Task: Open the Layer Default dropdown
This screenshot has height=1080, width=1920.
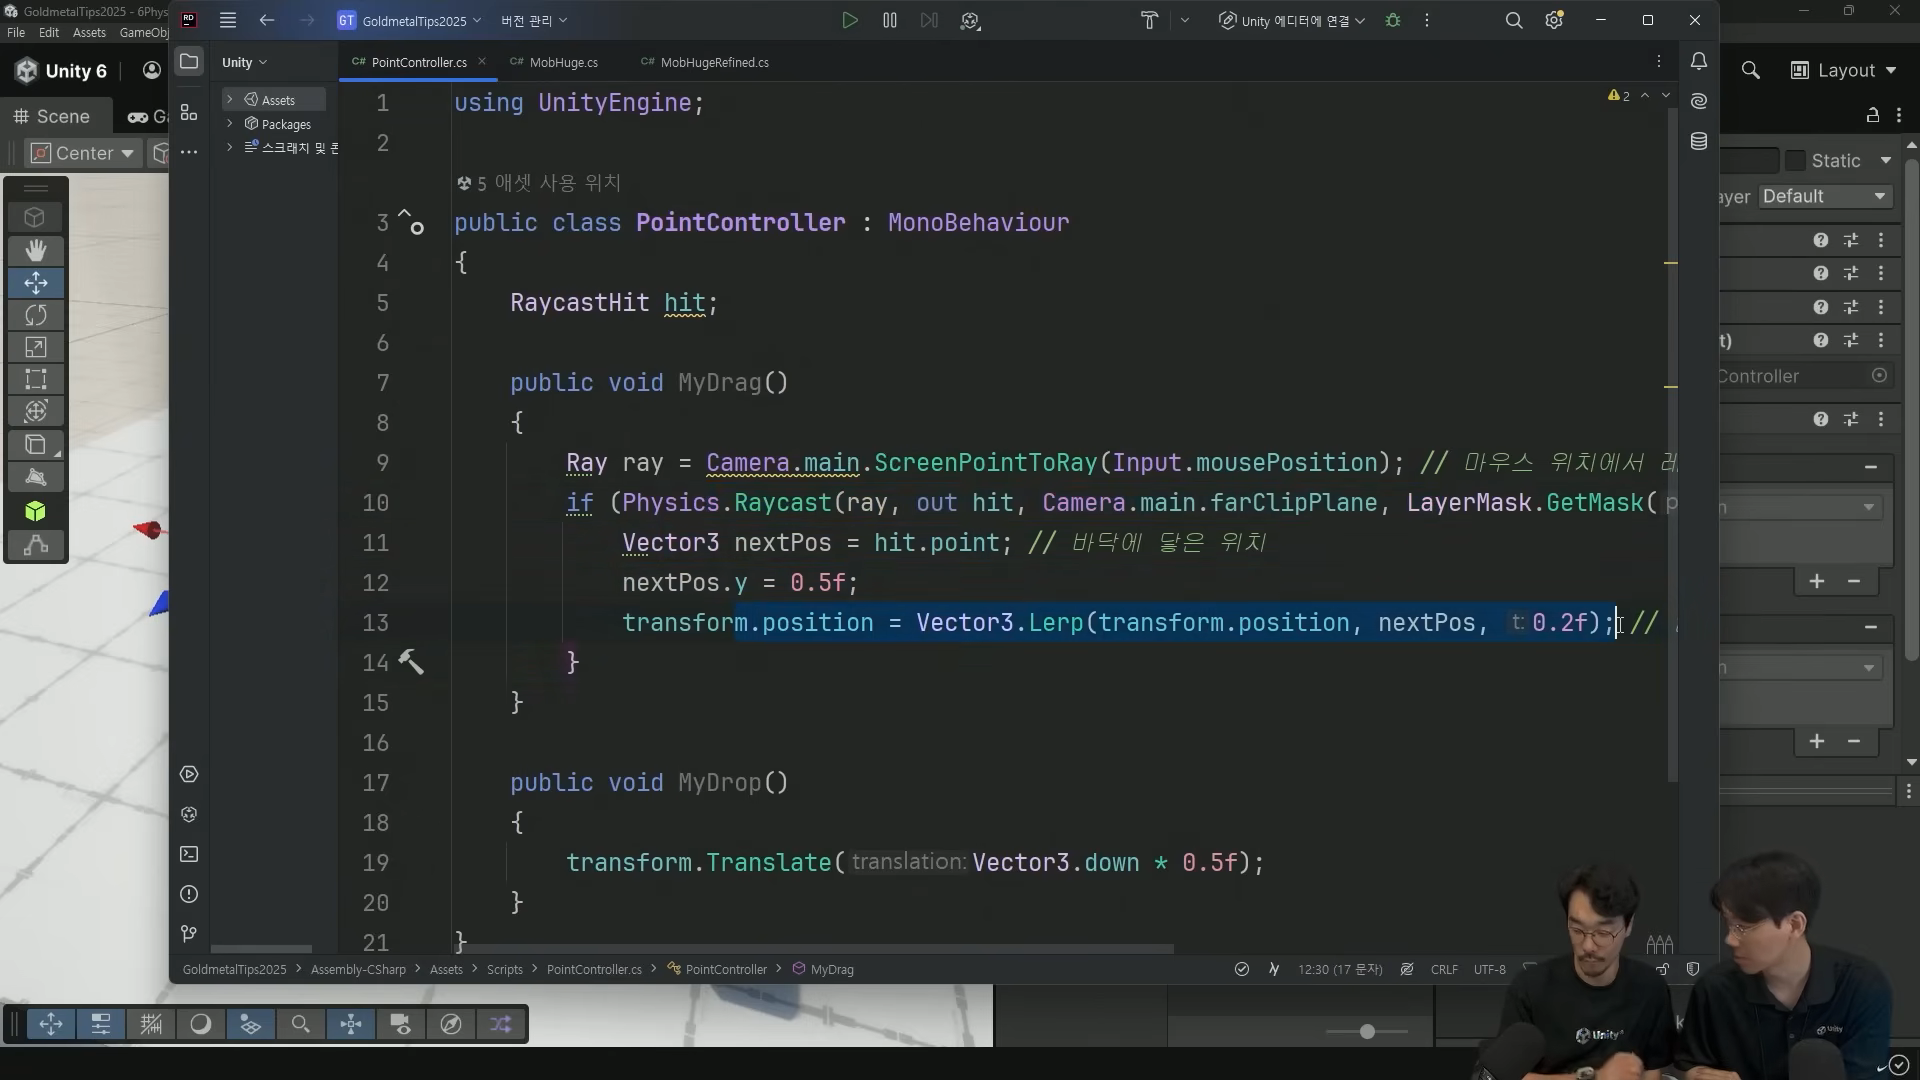Action: (1823, 196)
